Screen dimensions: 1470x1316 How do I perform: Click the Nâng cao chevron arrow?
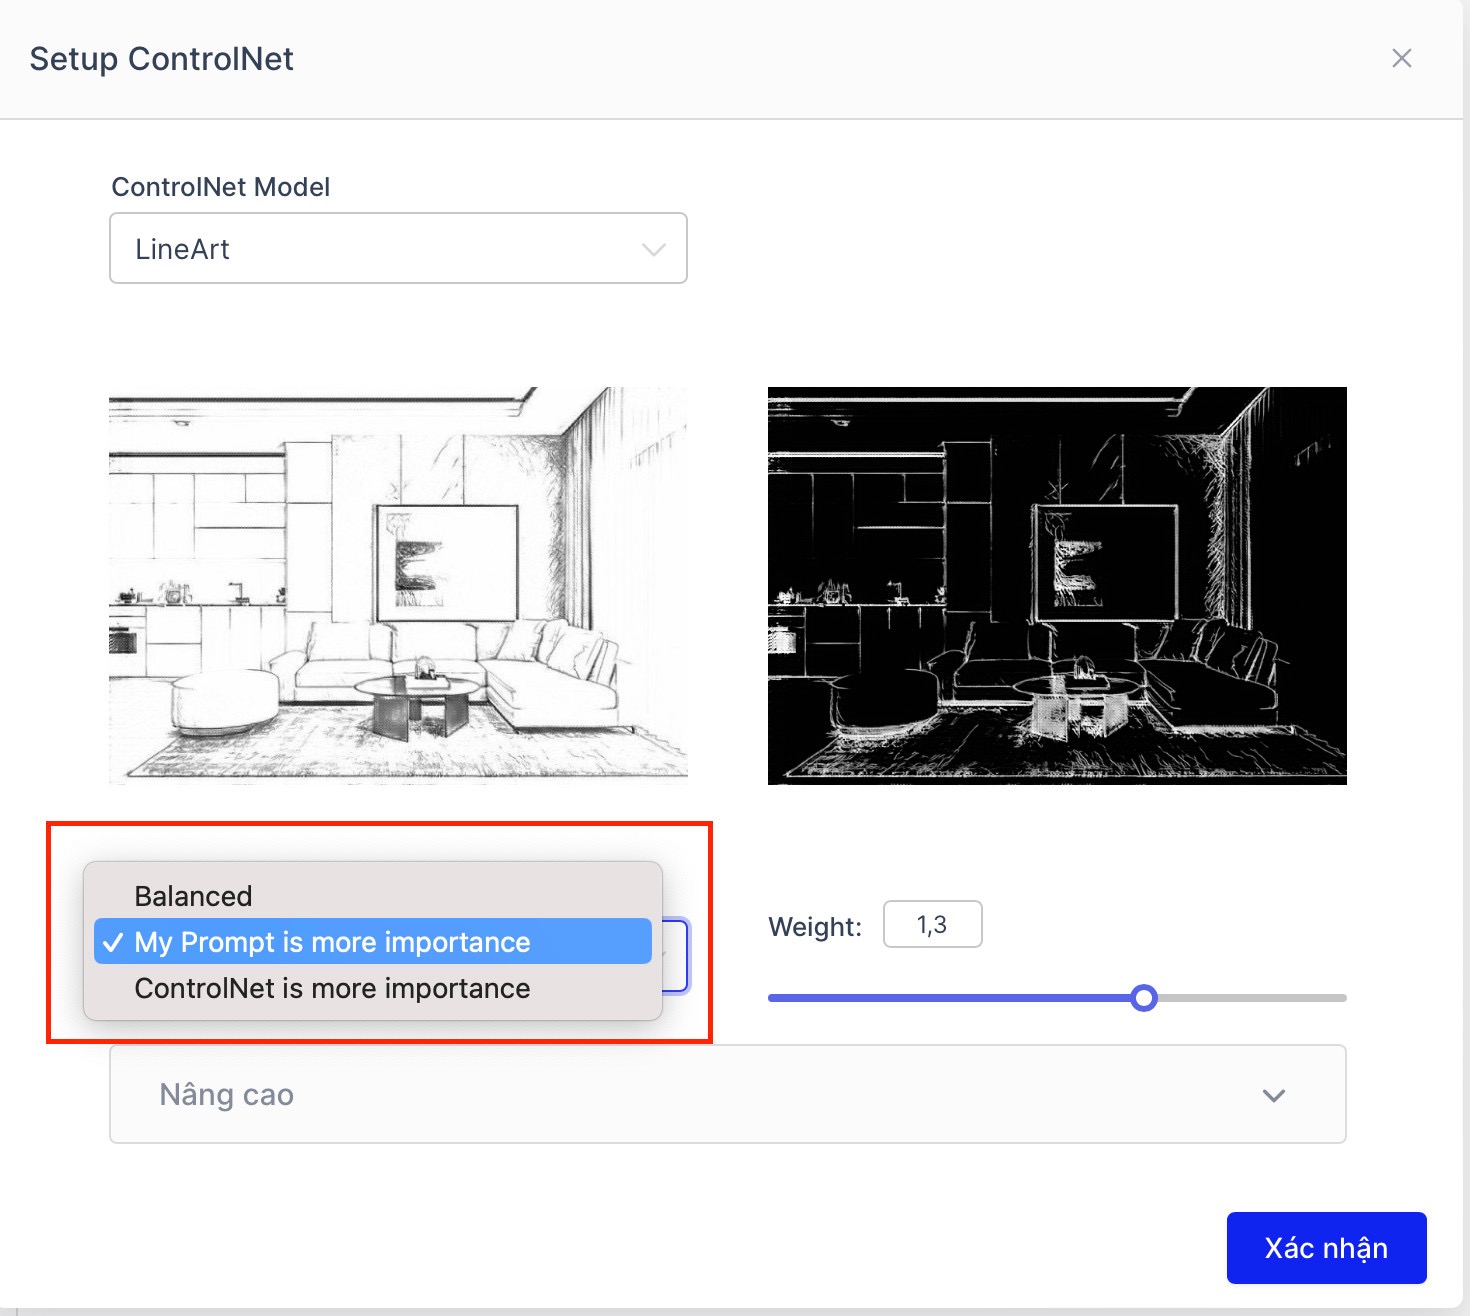[x=1273, y=1095]
